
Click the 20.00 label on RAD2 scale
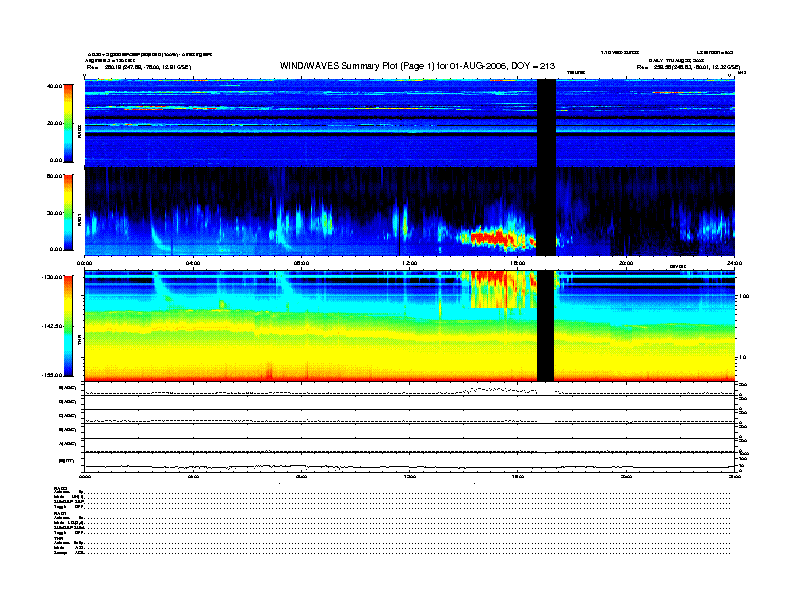point(55,123)
